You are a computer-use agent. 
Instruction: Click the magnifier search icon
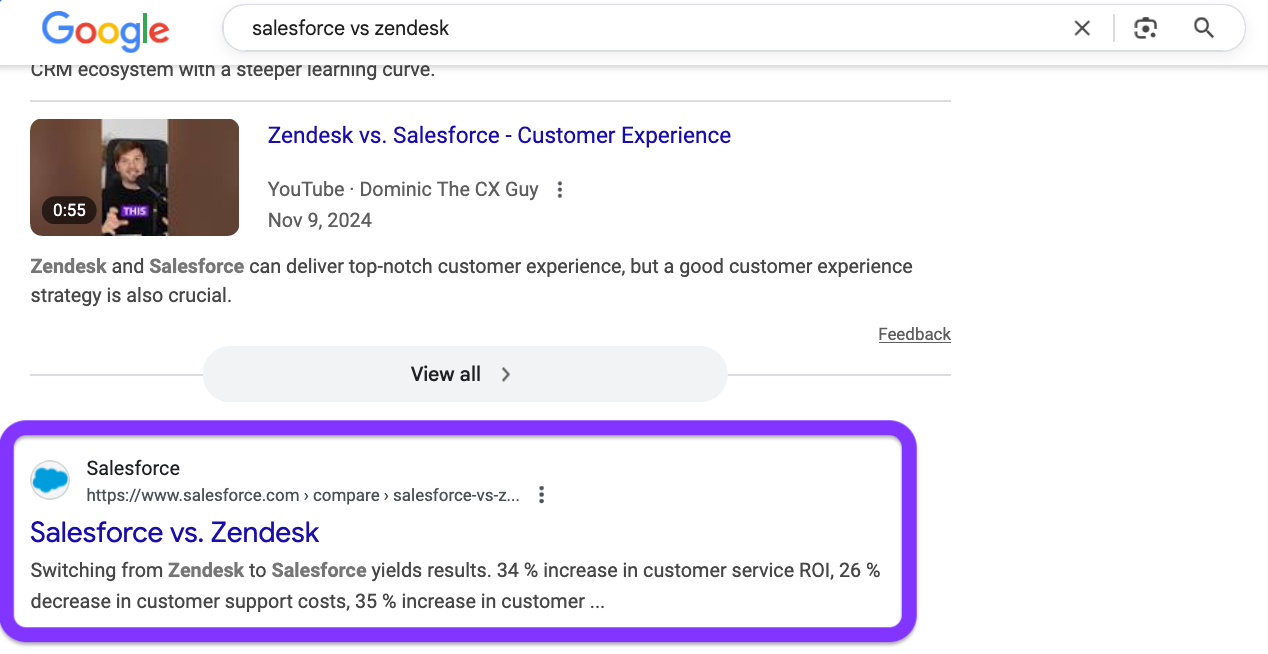1204,28
